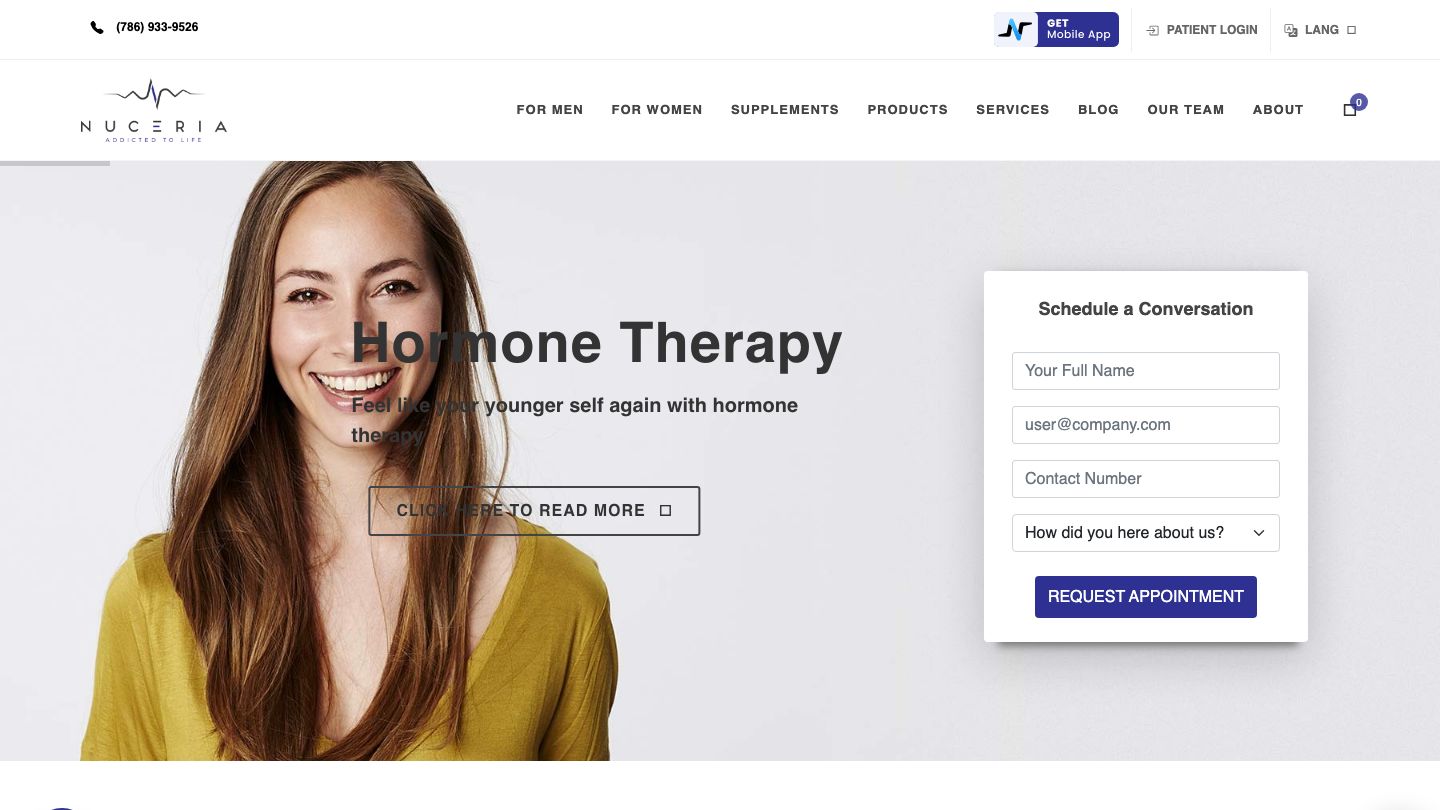The height and width of the screenshot is (810, 1440).
Task: Select Services in the navigation bar
Action: pyautogui.click(x=1013, y=110)
